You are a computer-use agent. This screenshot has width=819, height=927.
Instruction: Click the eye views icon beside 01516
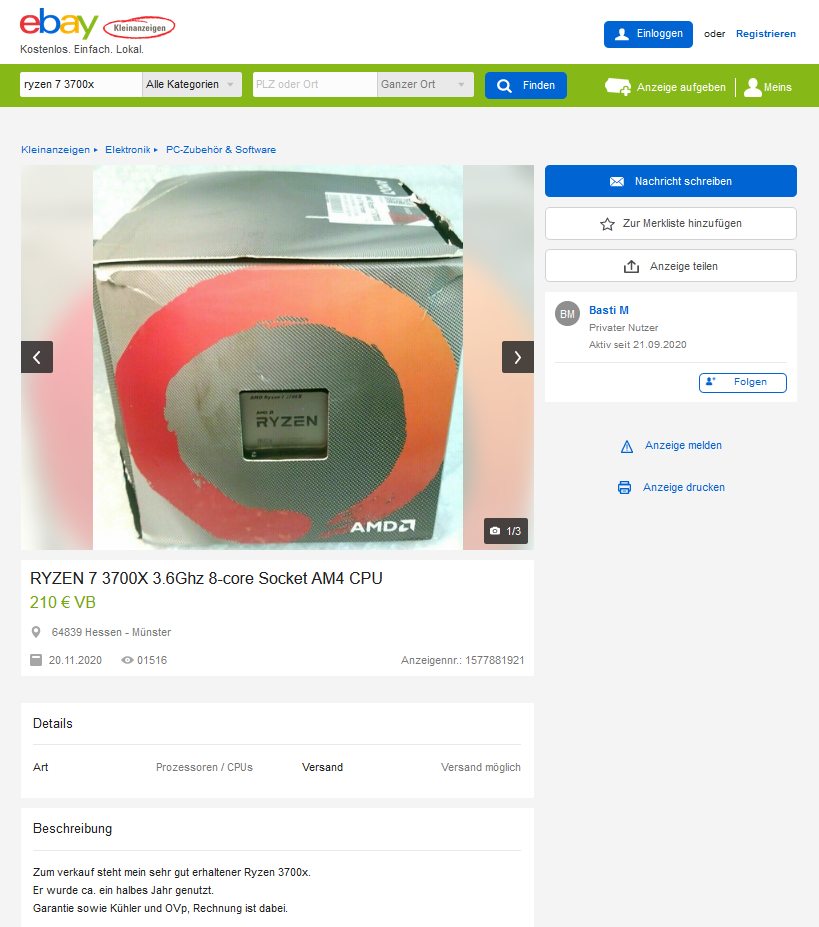point(127,660)
